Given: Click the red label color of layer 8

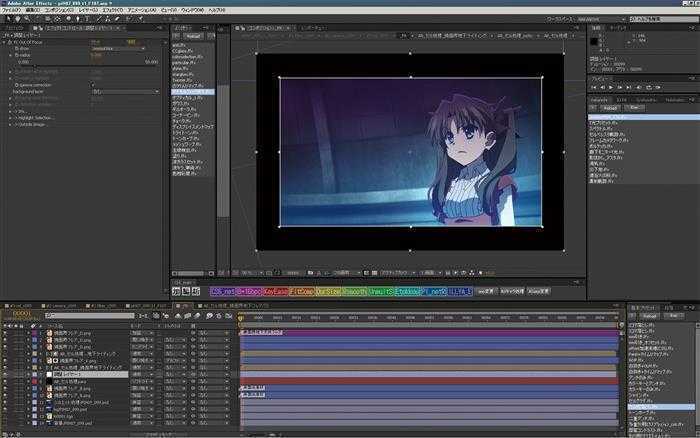Looking at the screenshot, I should (35, 381).
